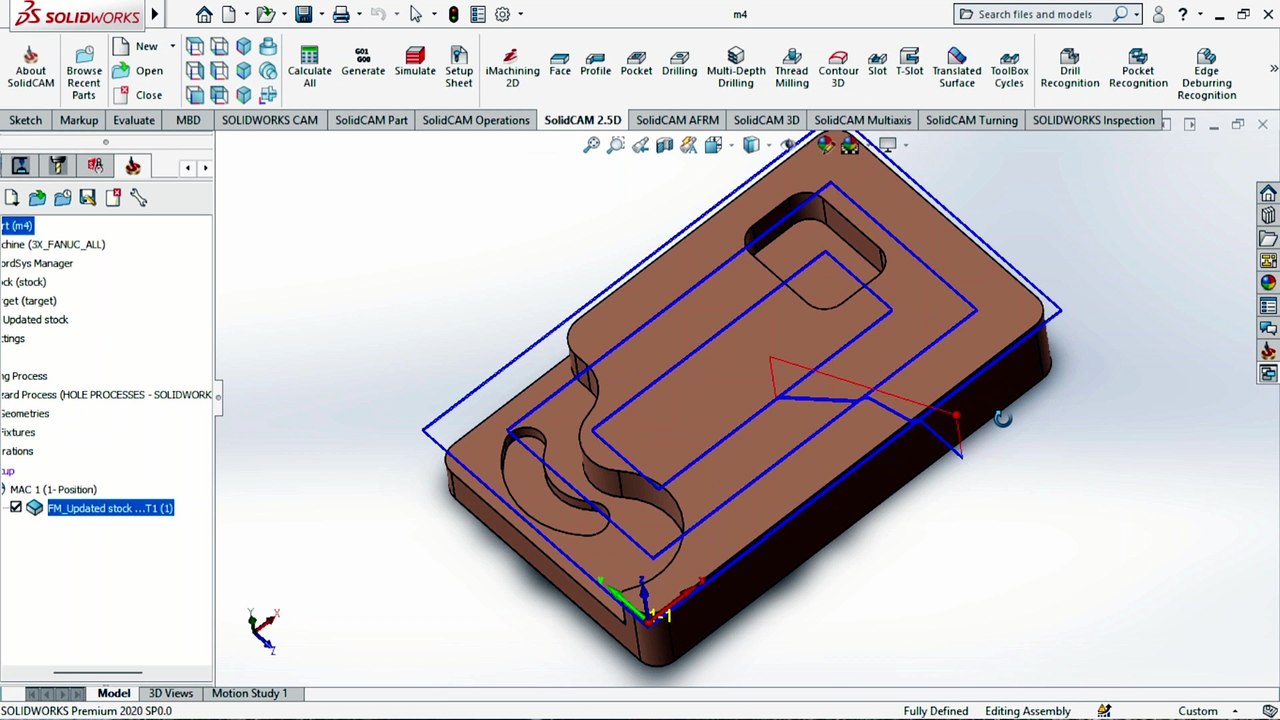Click the Search files and models field
Screen dimensions: 1280x720
(x=1034, y=14)
